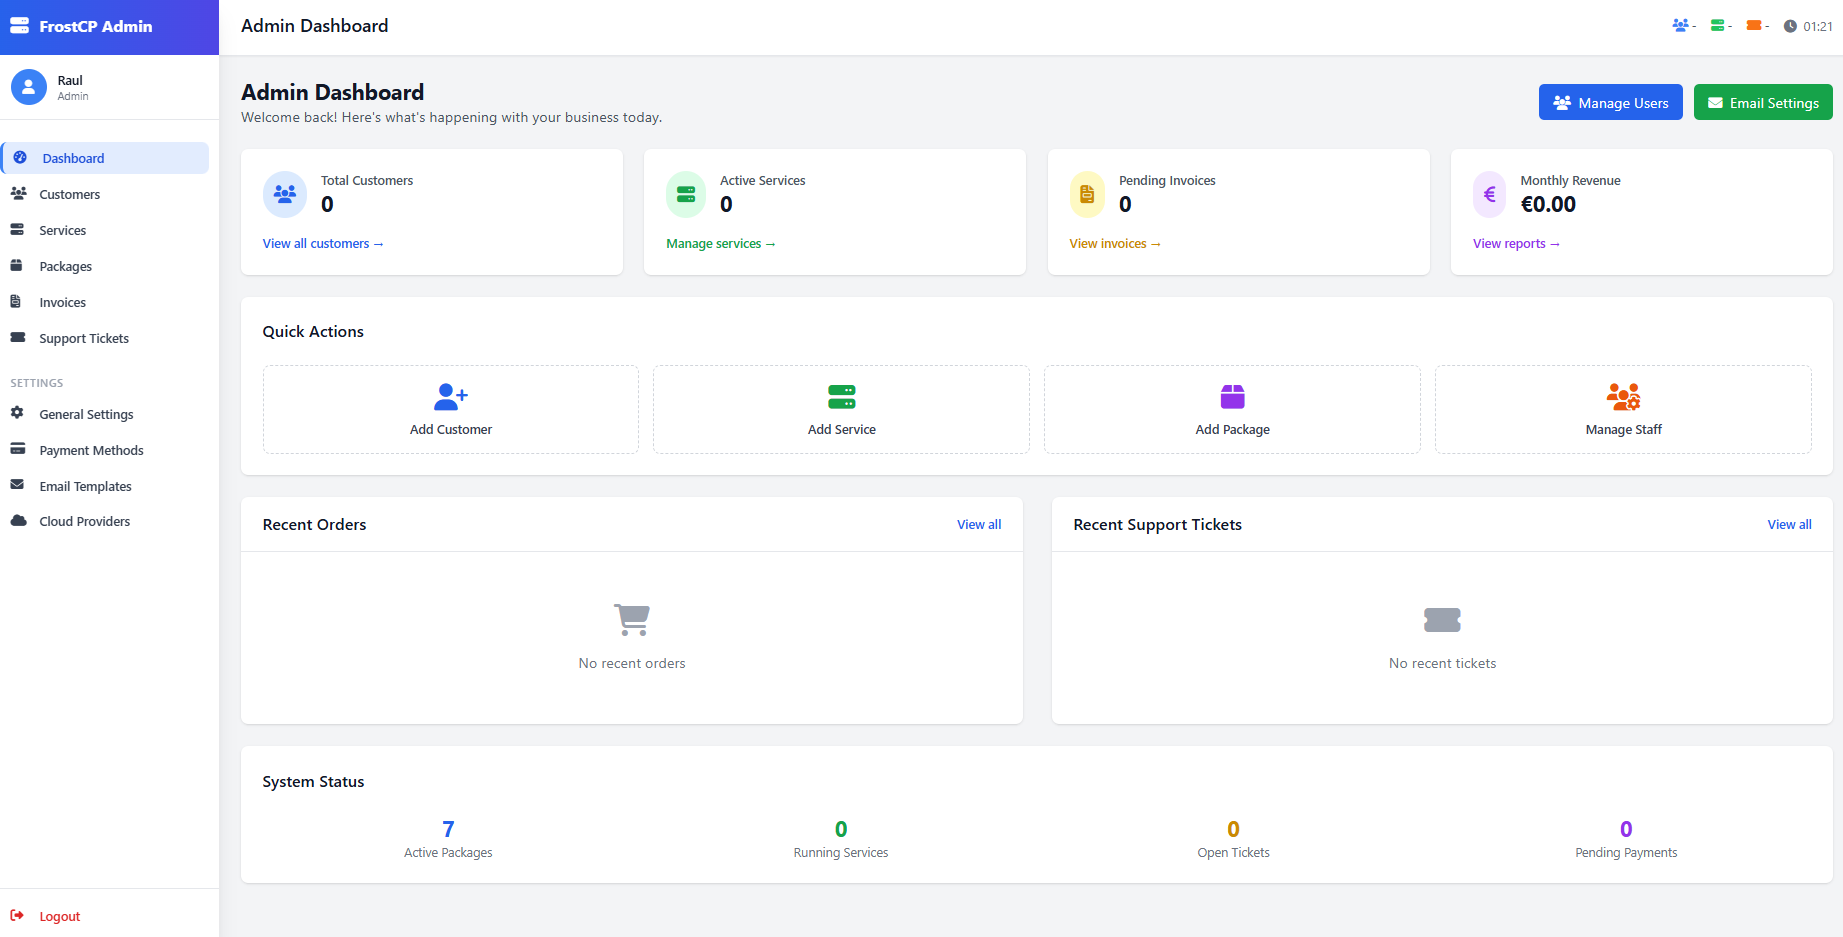Image resolution: width=1843 pixels, height=937 pixels.
Task: Click the Pending Payments label
Action: pyautogui.click(x=1626, y=852)
